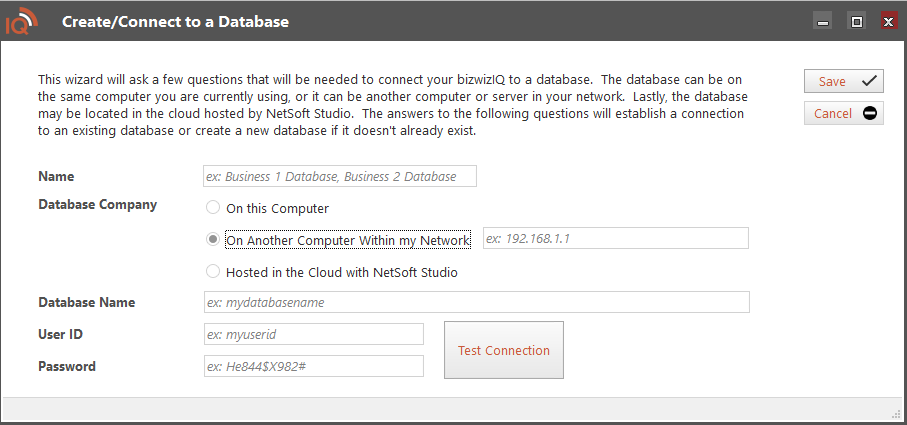
Task: Select Hosted in the Cloud with NetSoft Studio
Action: point(212,272)
